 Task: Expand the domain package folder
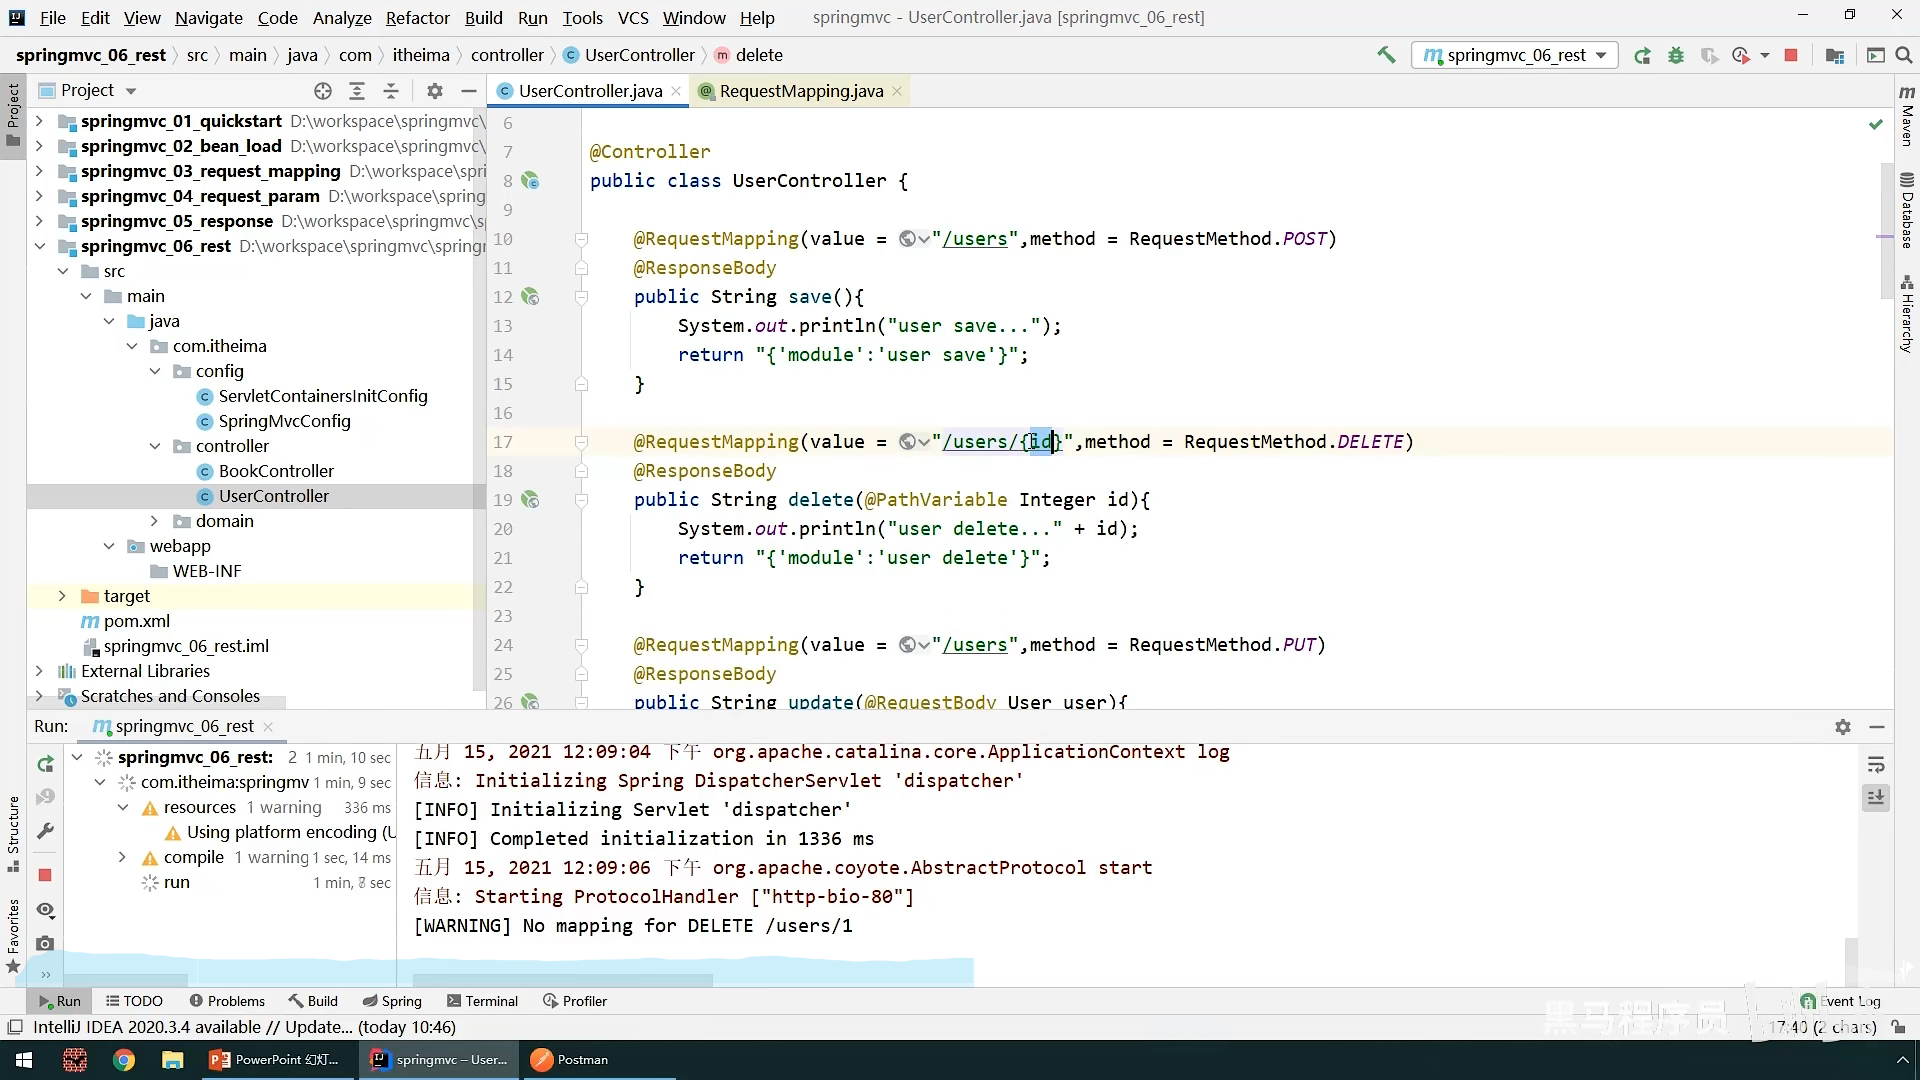[x=154, y=521]
